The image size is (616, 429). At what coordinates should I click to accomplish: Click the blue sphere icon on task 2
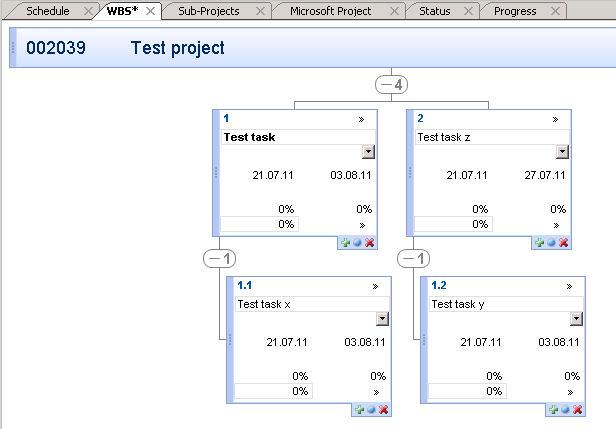tap(551, 243)
